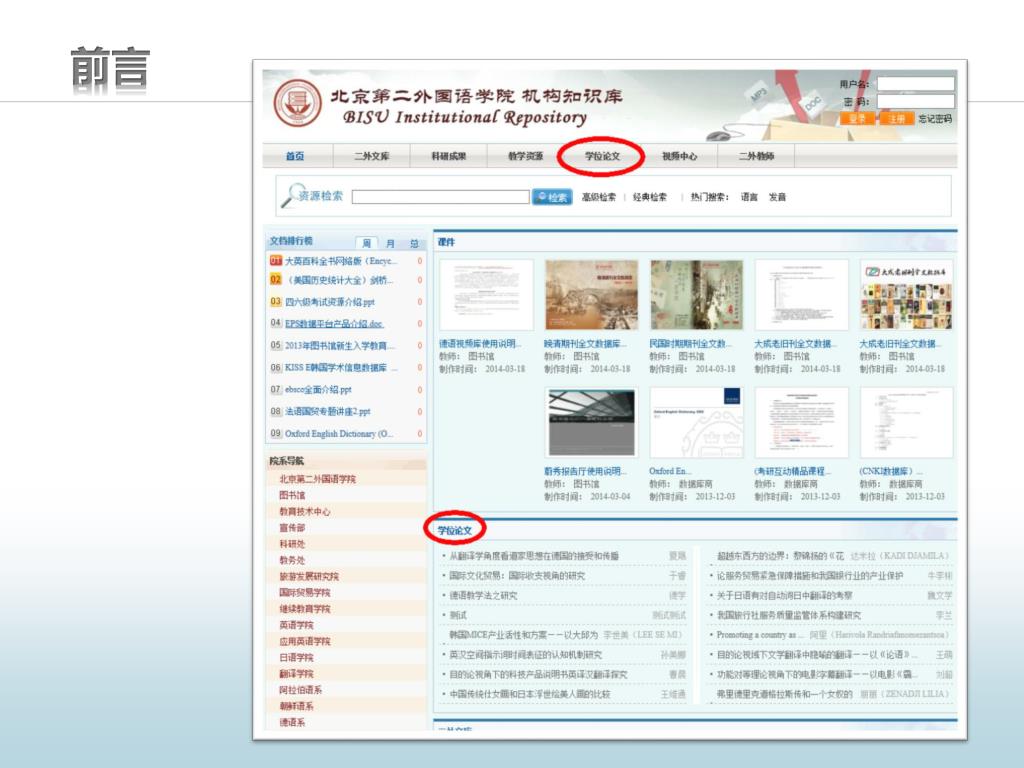Image resolution: width=1024 pixels, height=768 pixels.
Task: Open the 高级检索 link
Action: (x=599, y=197)
